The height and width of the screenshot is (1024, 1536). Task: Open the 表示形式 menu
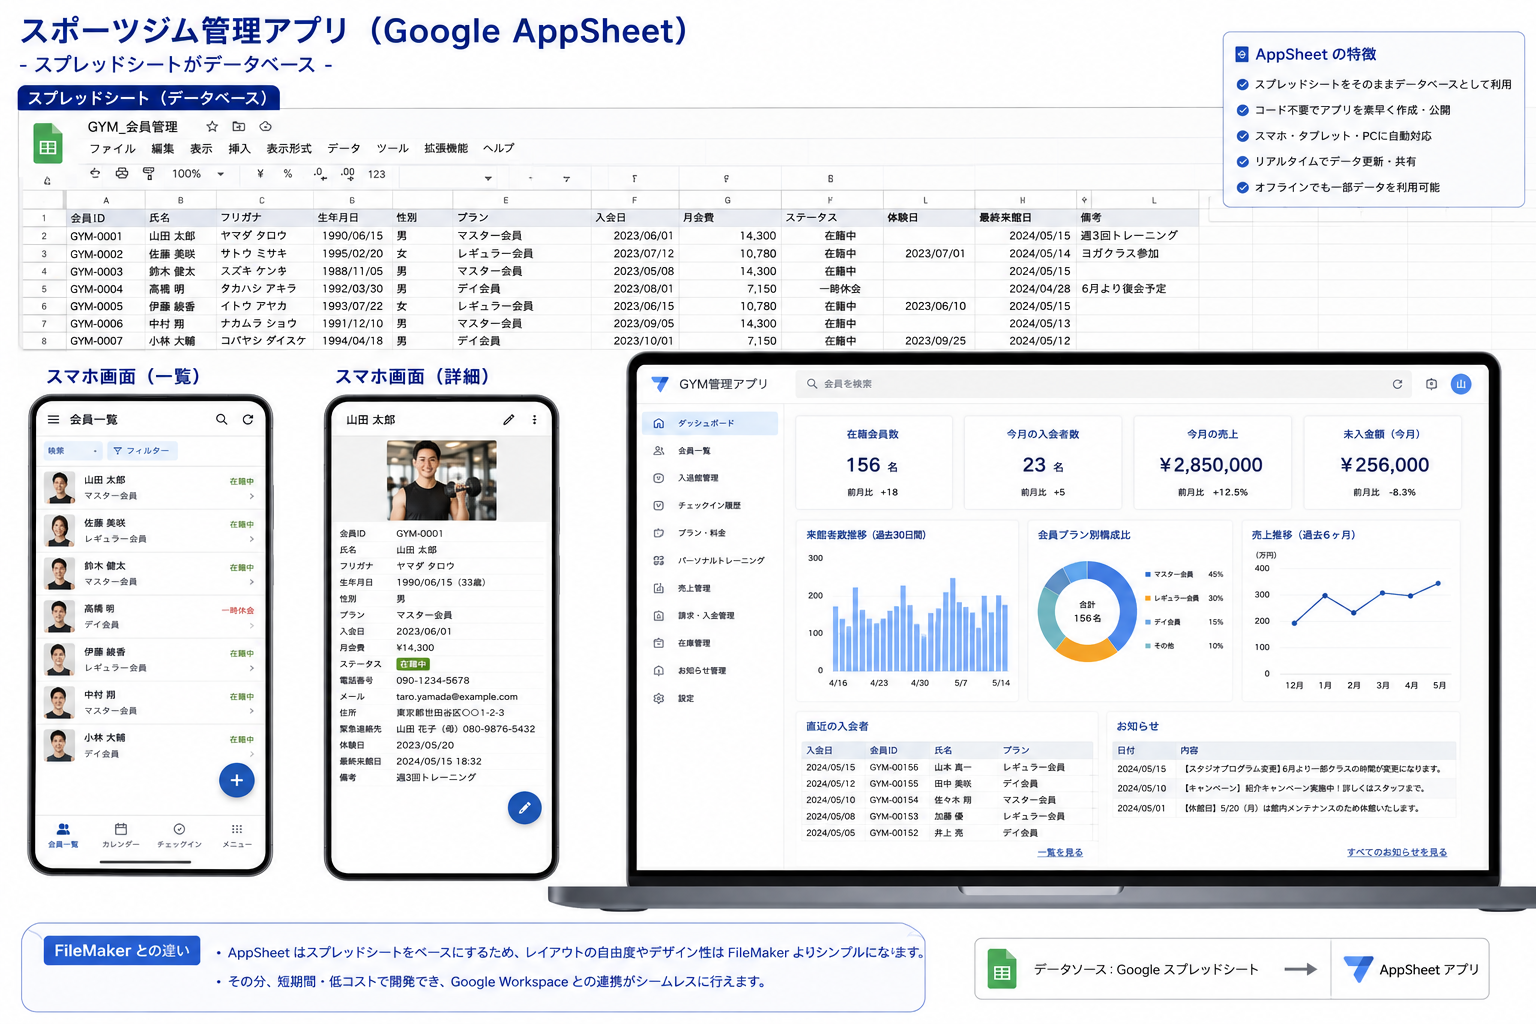click(289, 149)
